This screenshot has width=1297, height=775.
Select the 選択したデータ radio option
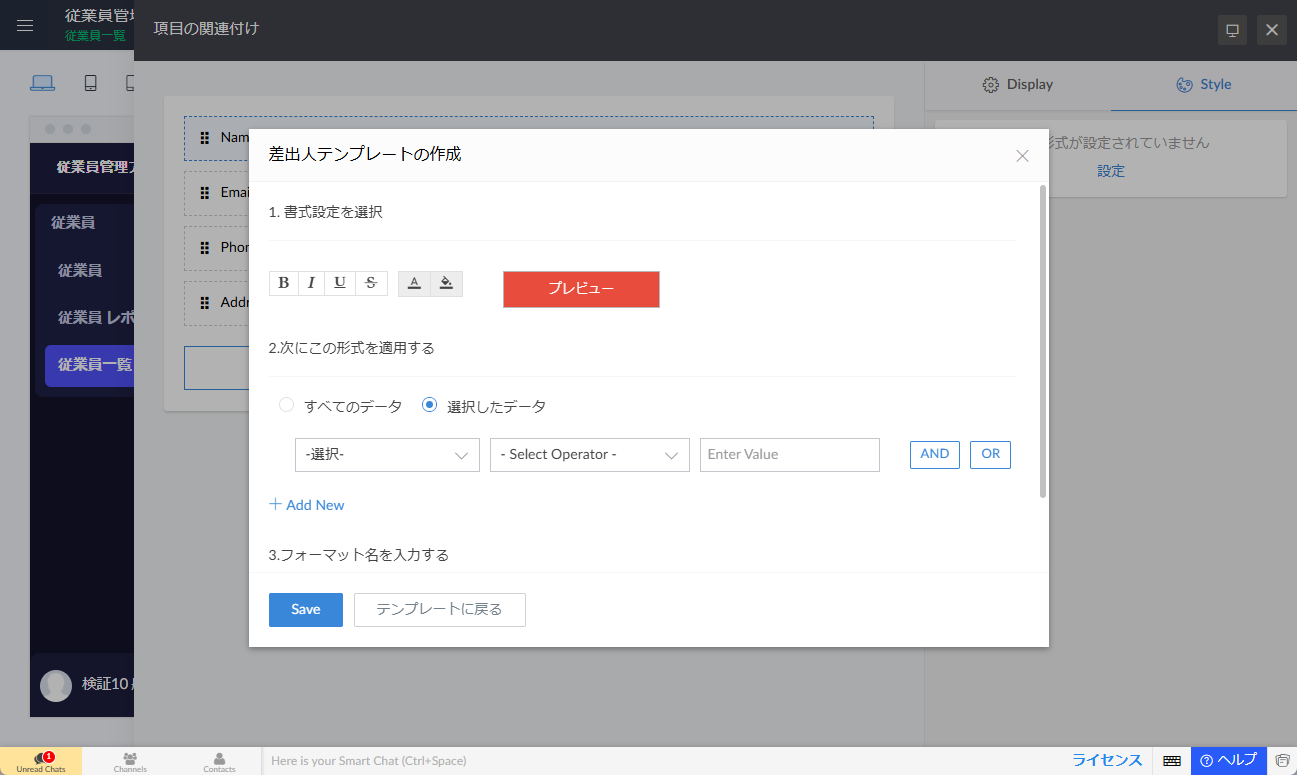[x=430, y=405]
